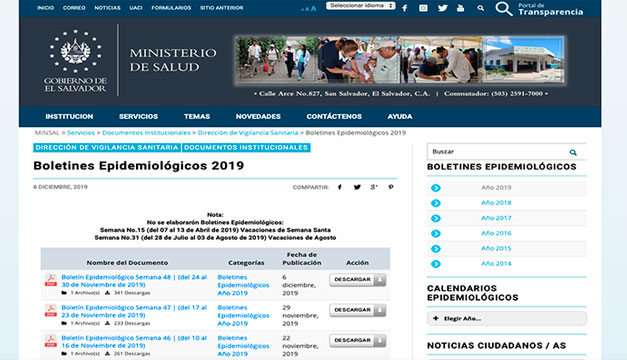Click the Gobierno de El Salvador logo
Screen dimensions: 627x360
(x=75, y=60)
